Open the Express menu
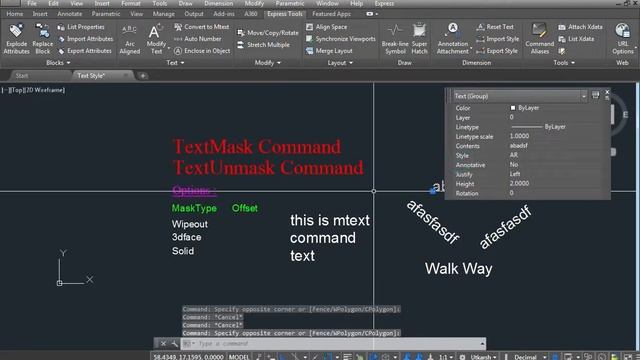 [x=384, y=3]
